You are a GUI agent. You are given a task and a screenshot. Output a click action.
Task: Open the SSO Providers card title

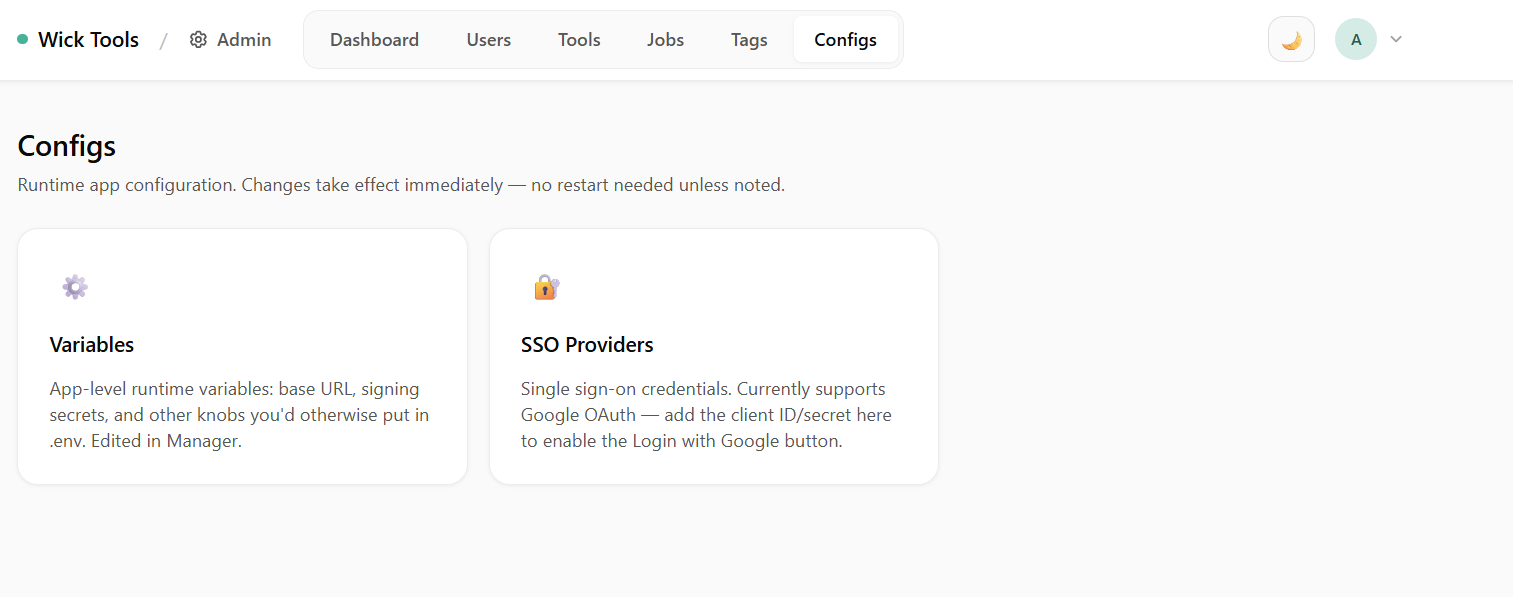587,345
